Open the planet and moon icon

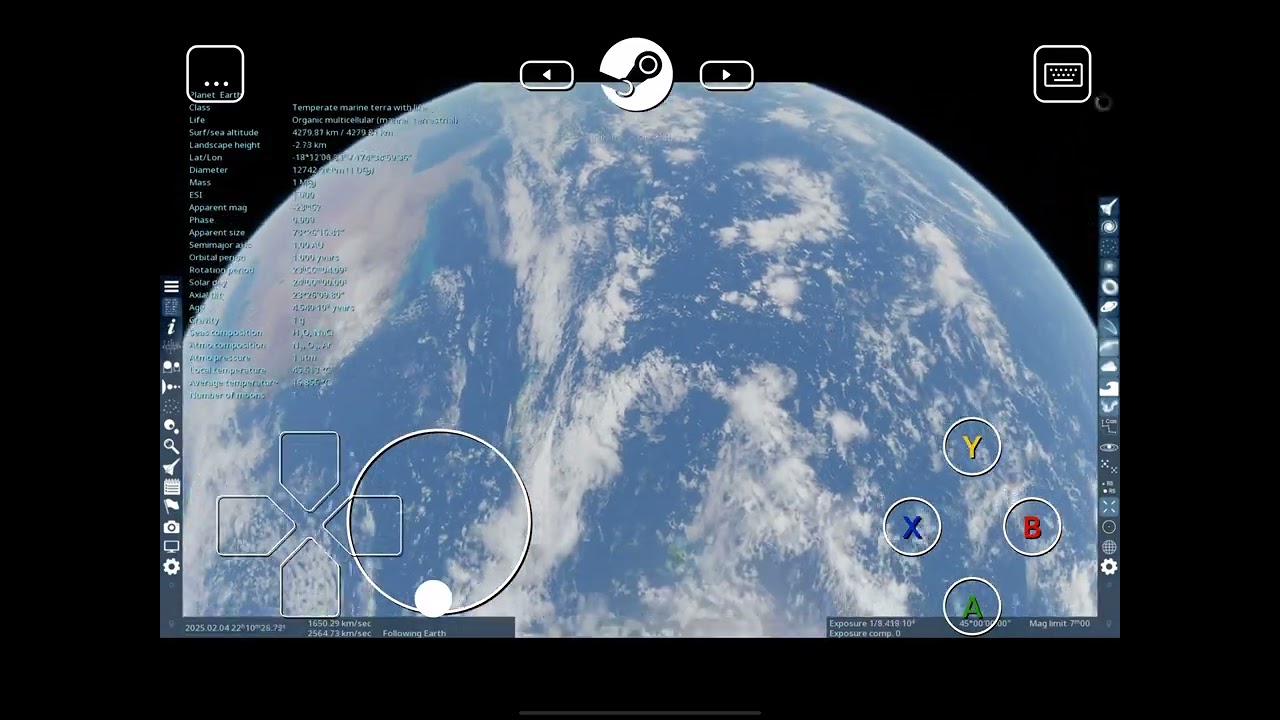coord(171,426)
